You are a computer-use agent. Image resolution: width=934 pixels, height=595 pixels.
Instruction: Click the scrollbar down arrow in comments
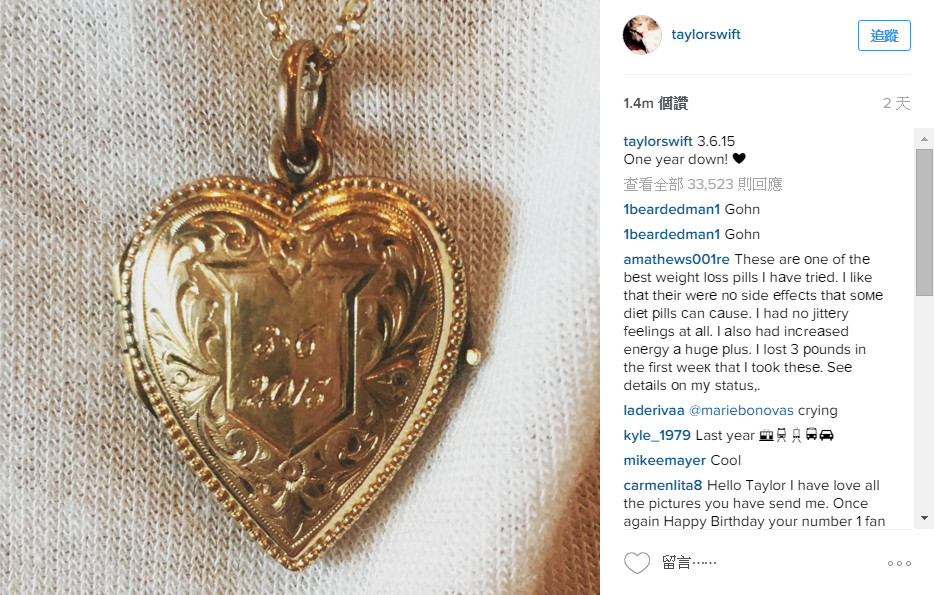coord(924,518)
